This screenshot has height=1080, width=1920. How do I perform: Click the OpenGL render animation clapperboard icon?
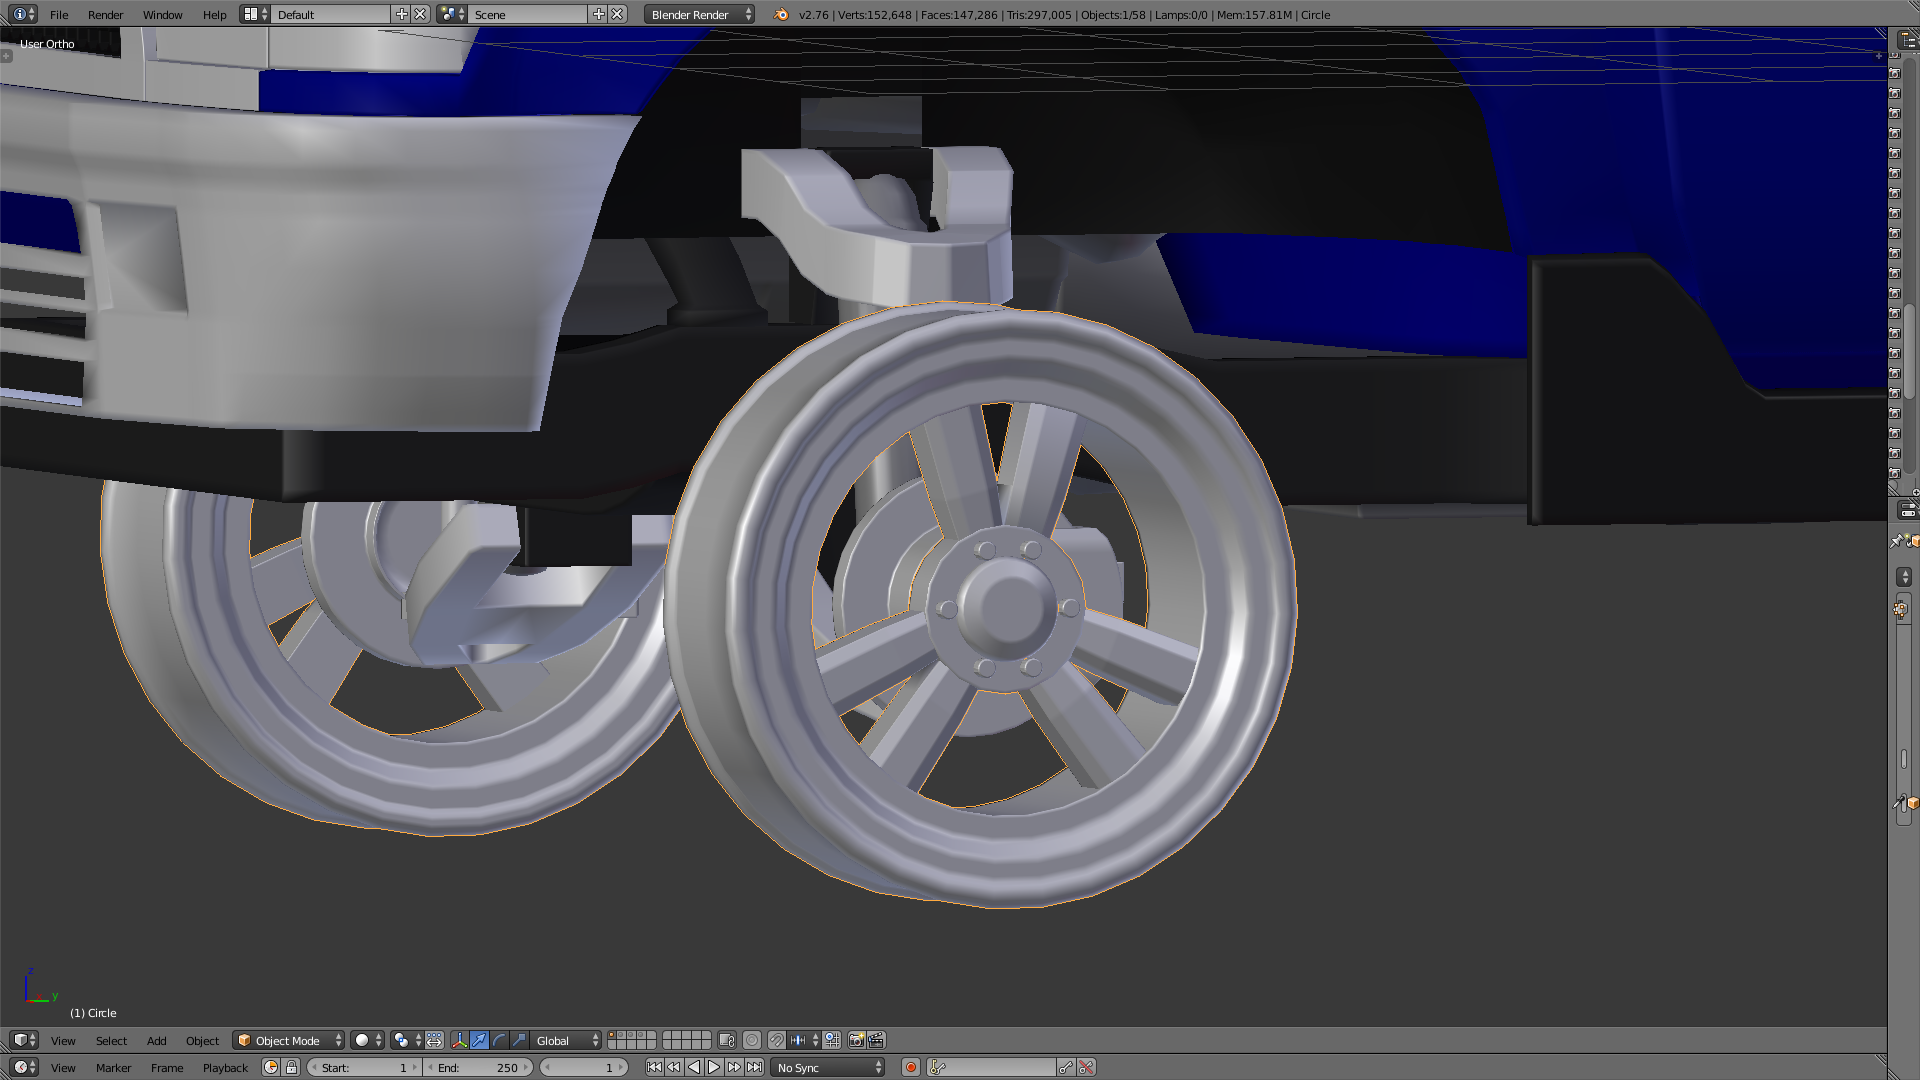tap(876, 1040)
